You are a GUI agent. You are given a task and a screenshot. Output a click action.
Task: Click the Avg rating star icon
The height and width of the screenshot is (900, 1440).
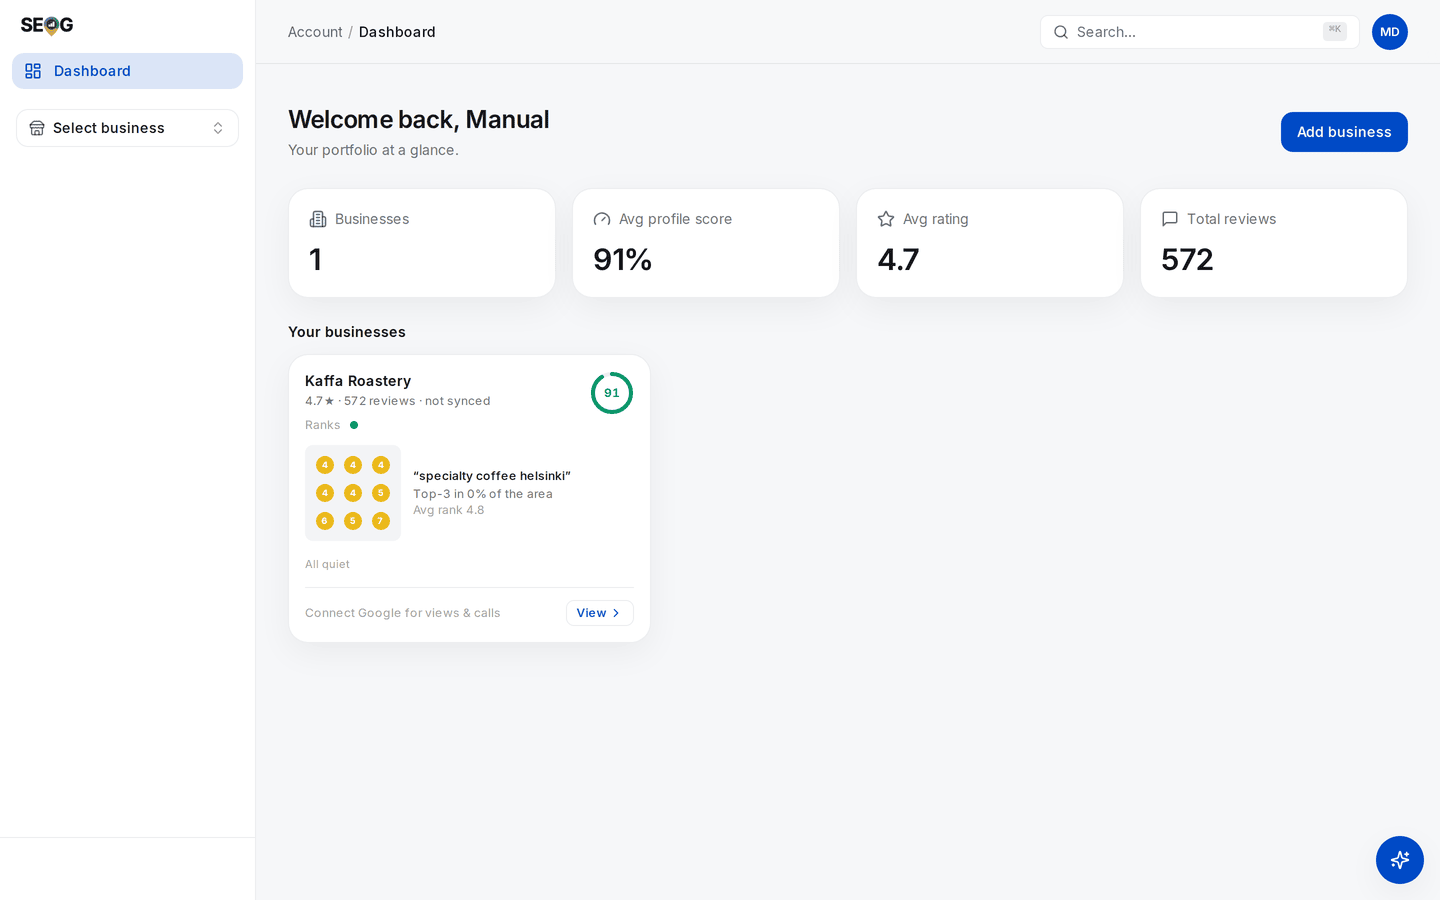[x=886, y=219]
